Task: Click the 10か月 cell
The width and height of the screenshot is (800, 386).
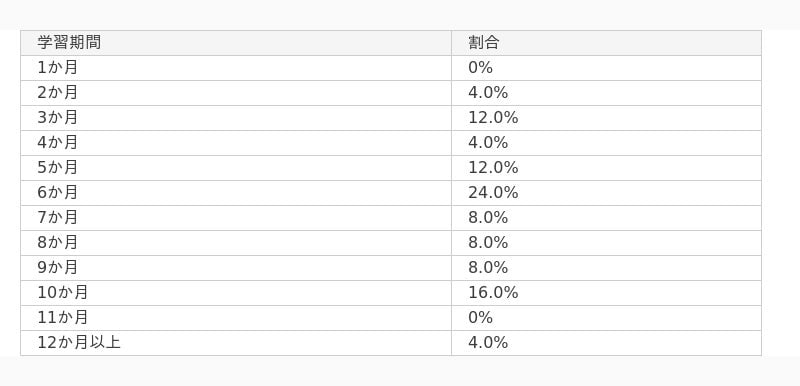Action: [x=236, y=293]
